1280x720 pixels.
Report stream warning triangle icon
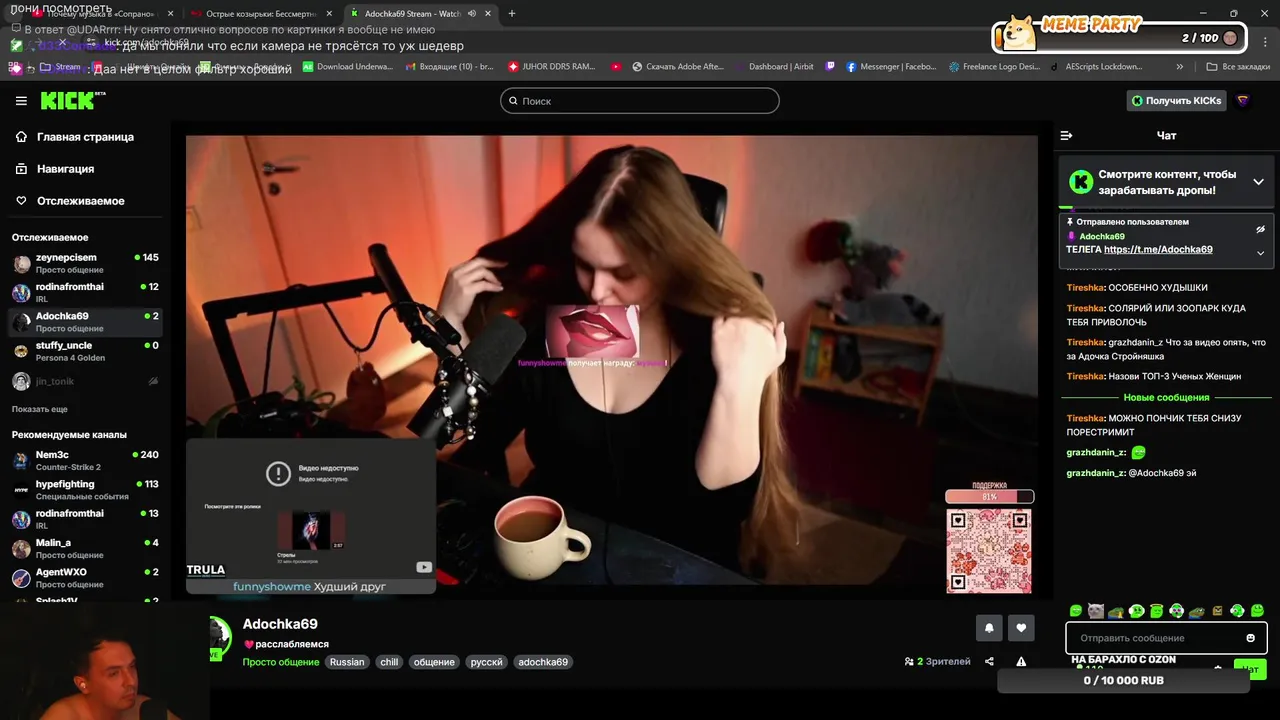pos(1021,661)
